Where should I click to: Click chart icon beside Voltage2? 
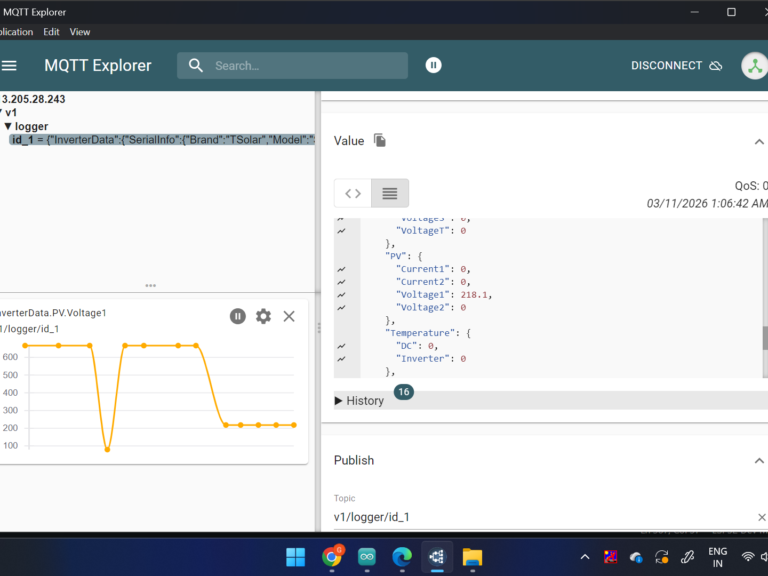point(341,308)
